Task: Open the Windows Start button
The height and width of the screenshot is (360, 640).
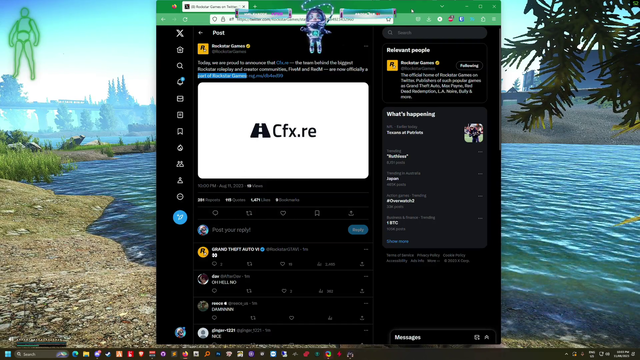Action: (x=8, y=354)
